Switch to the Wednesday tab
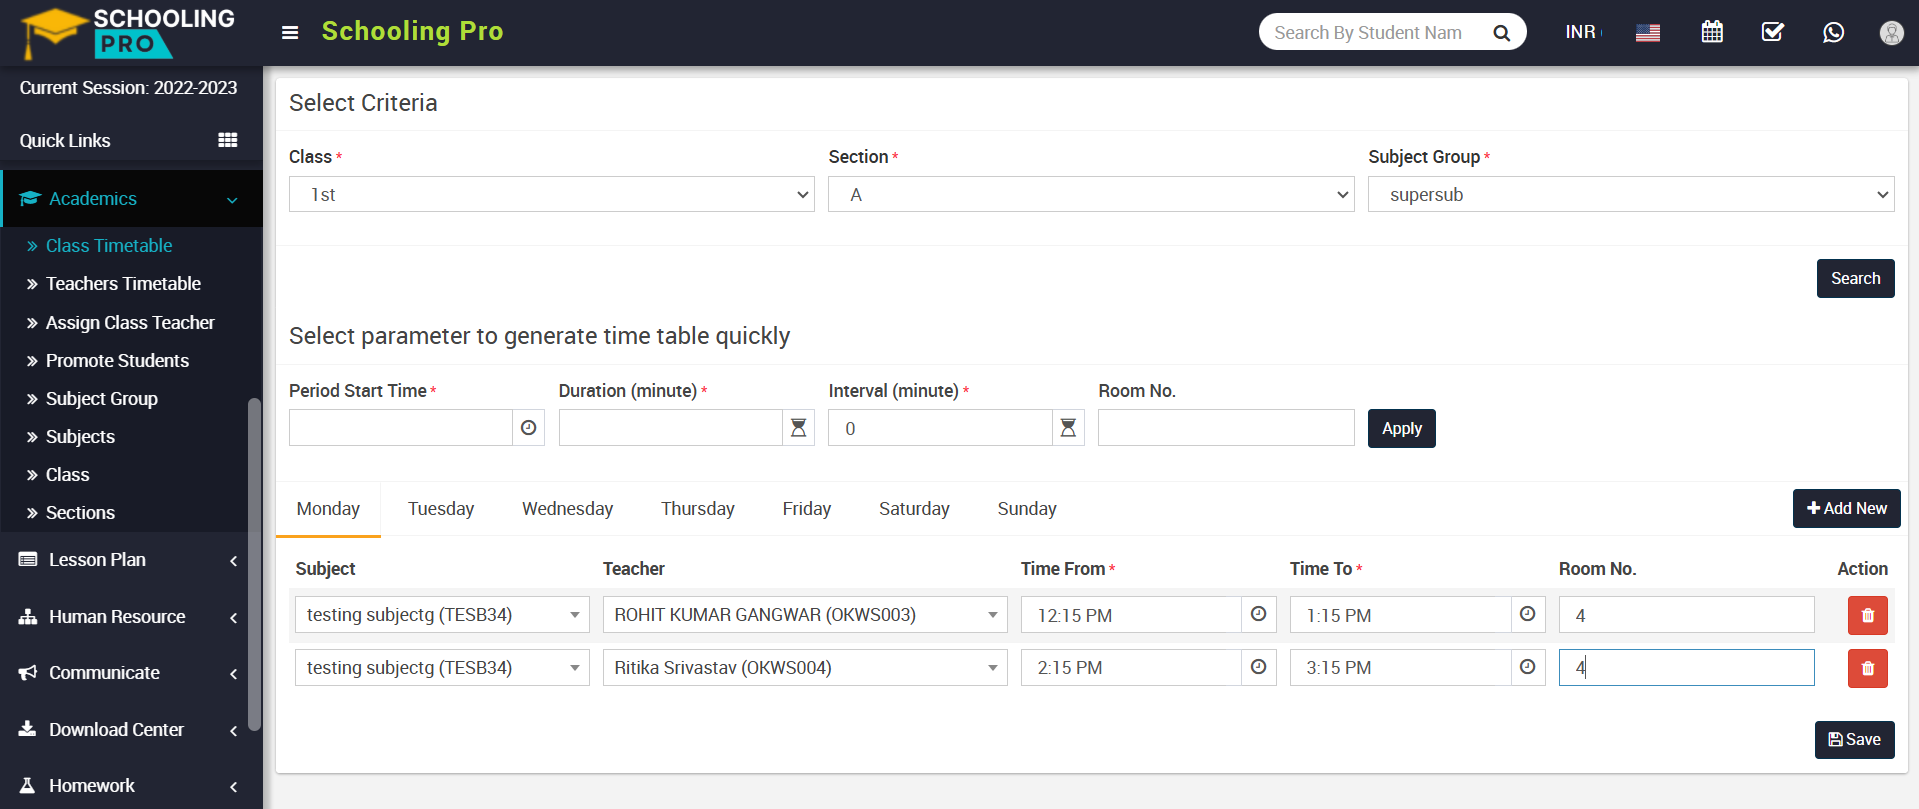The height and width of the screenshot is (809, 1919). (567, 509)
